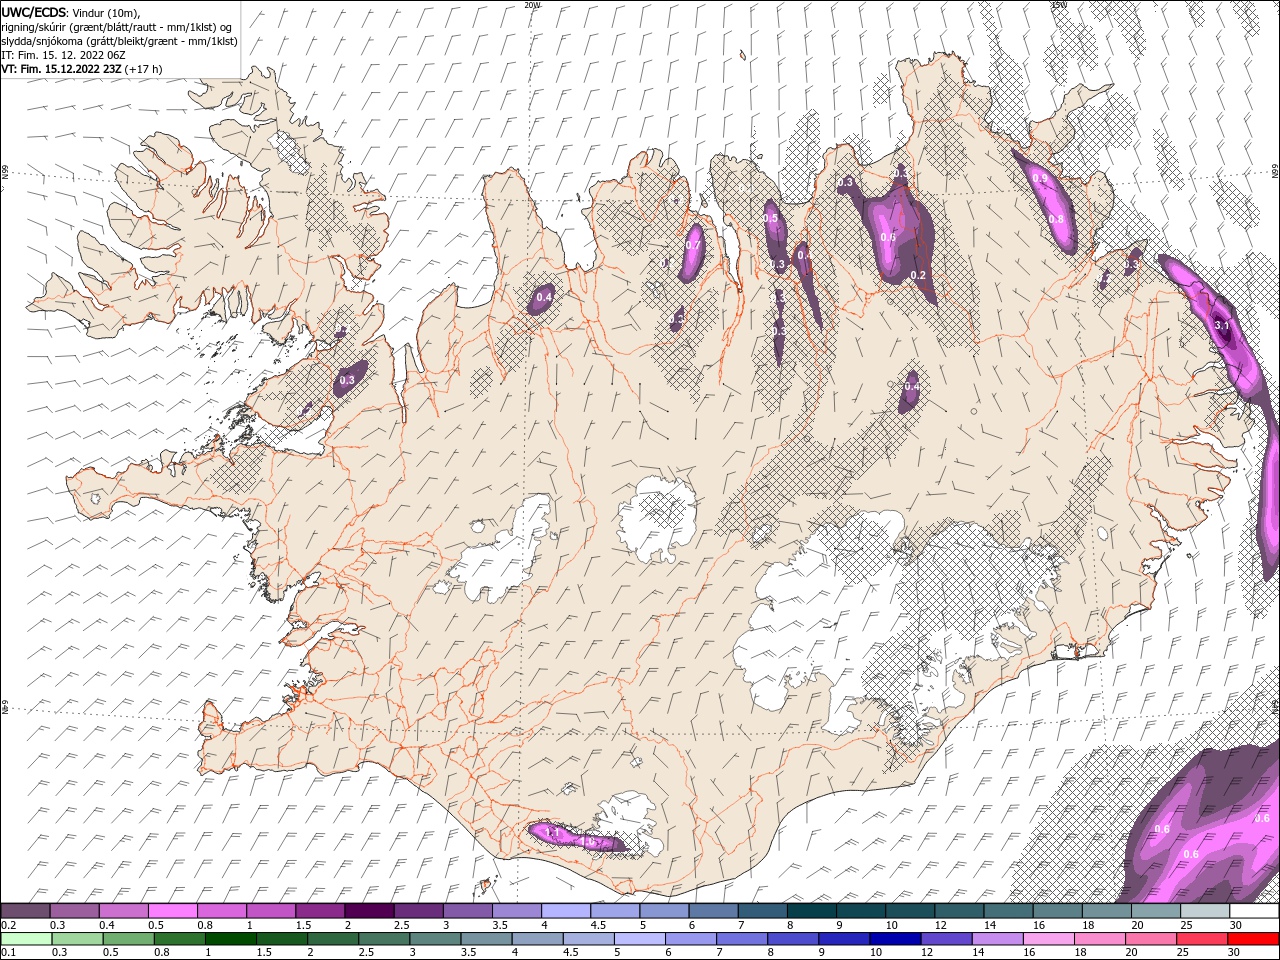This screenshot has height=960, width=1280.
Task: Select the grey-teal 16 swatch in upper legend row
Action: coord(1058,911)
